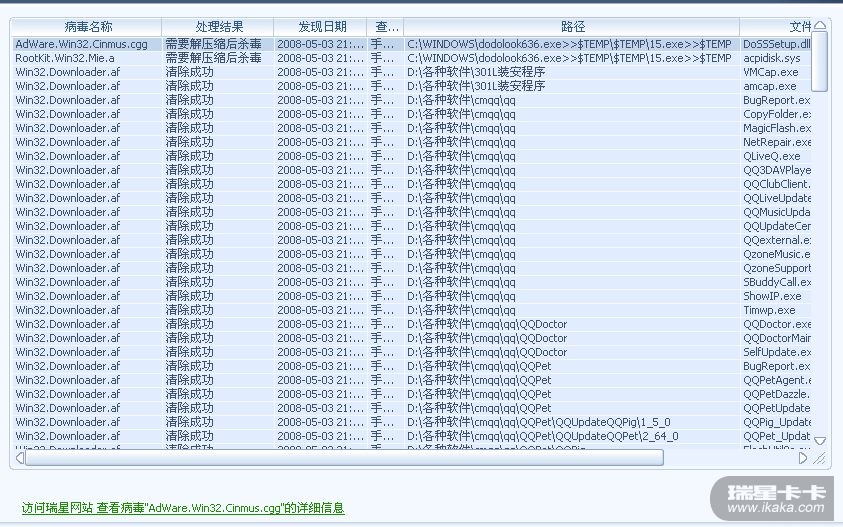Select file name QzoneSupport cell
The height and width of the screenshot is (527, 843).
[776, 268]
